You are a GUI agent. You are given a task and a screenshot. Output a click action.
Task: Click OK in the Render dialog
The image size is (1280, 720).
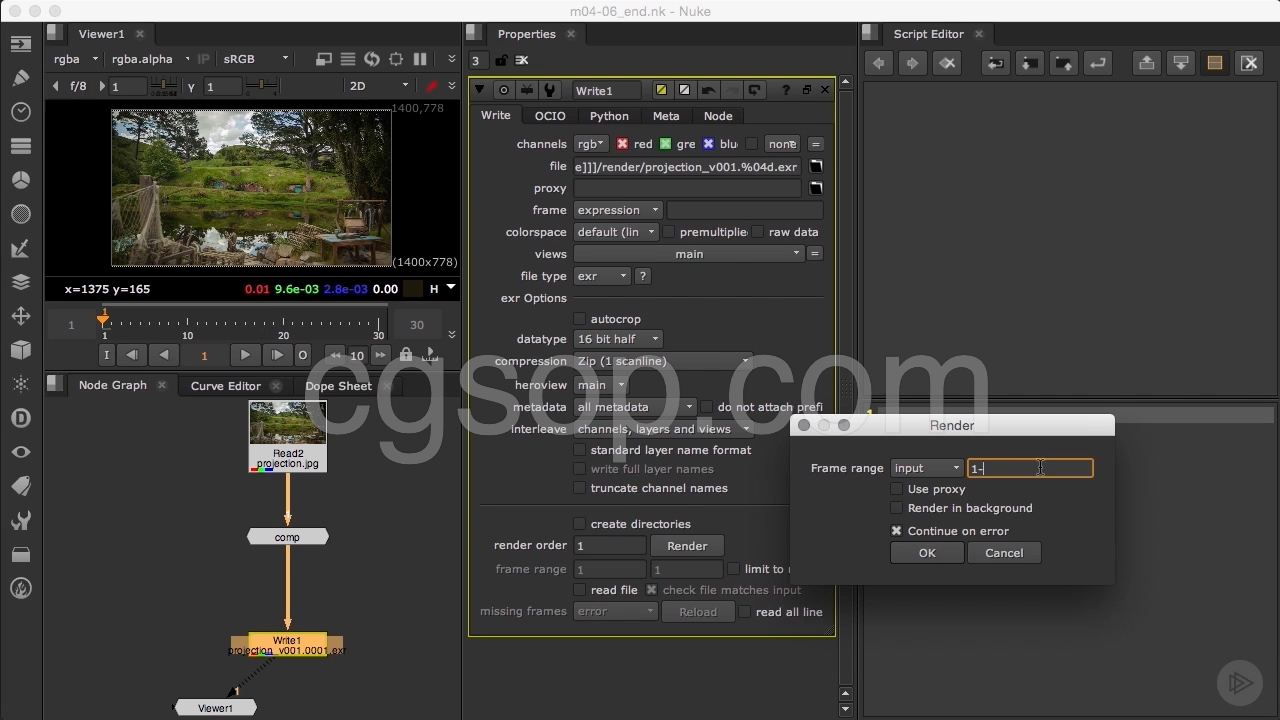pyautogui.click(x=927, y=553)
